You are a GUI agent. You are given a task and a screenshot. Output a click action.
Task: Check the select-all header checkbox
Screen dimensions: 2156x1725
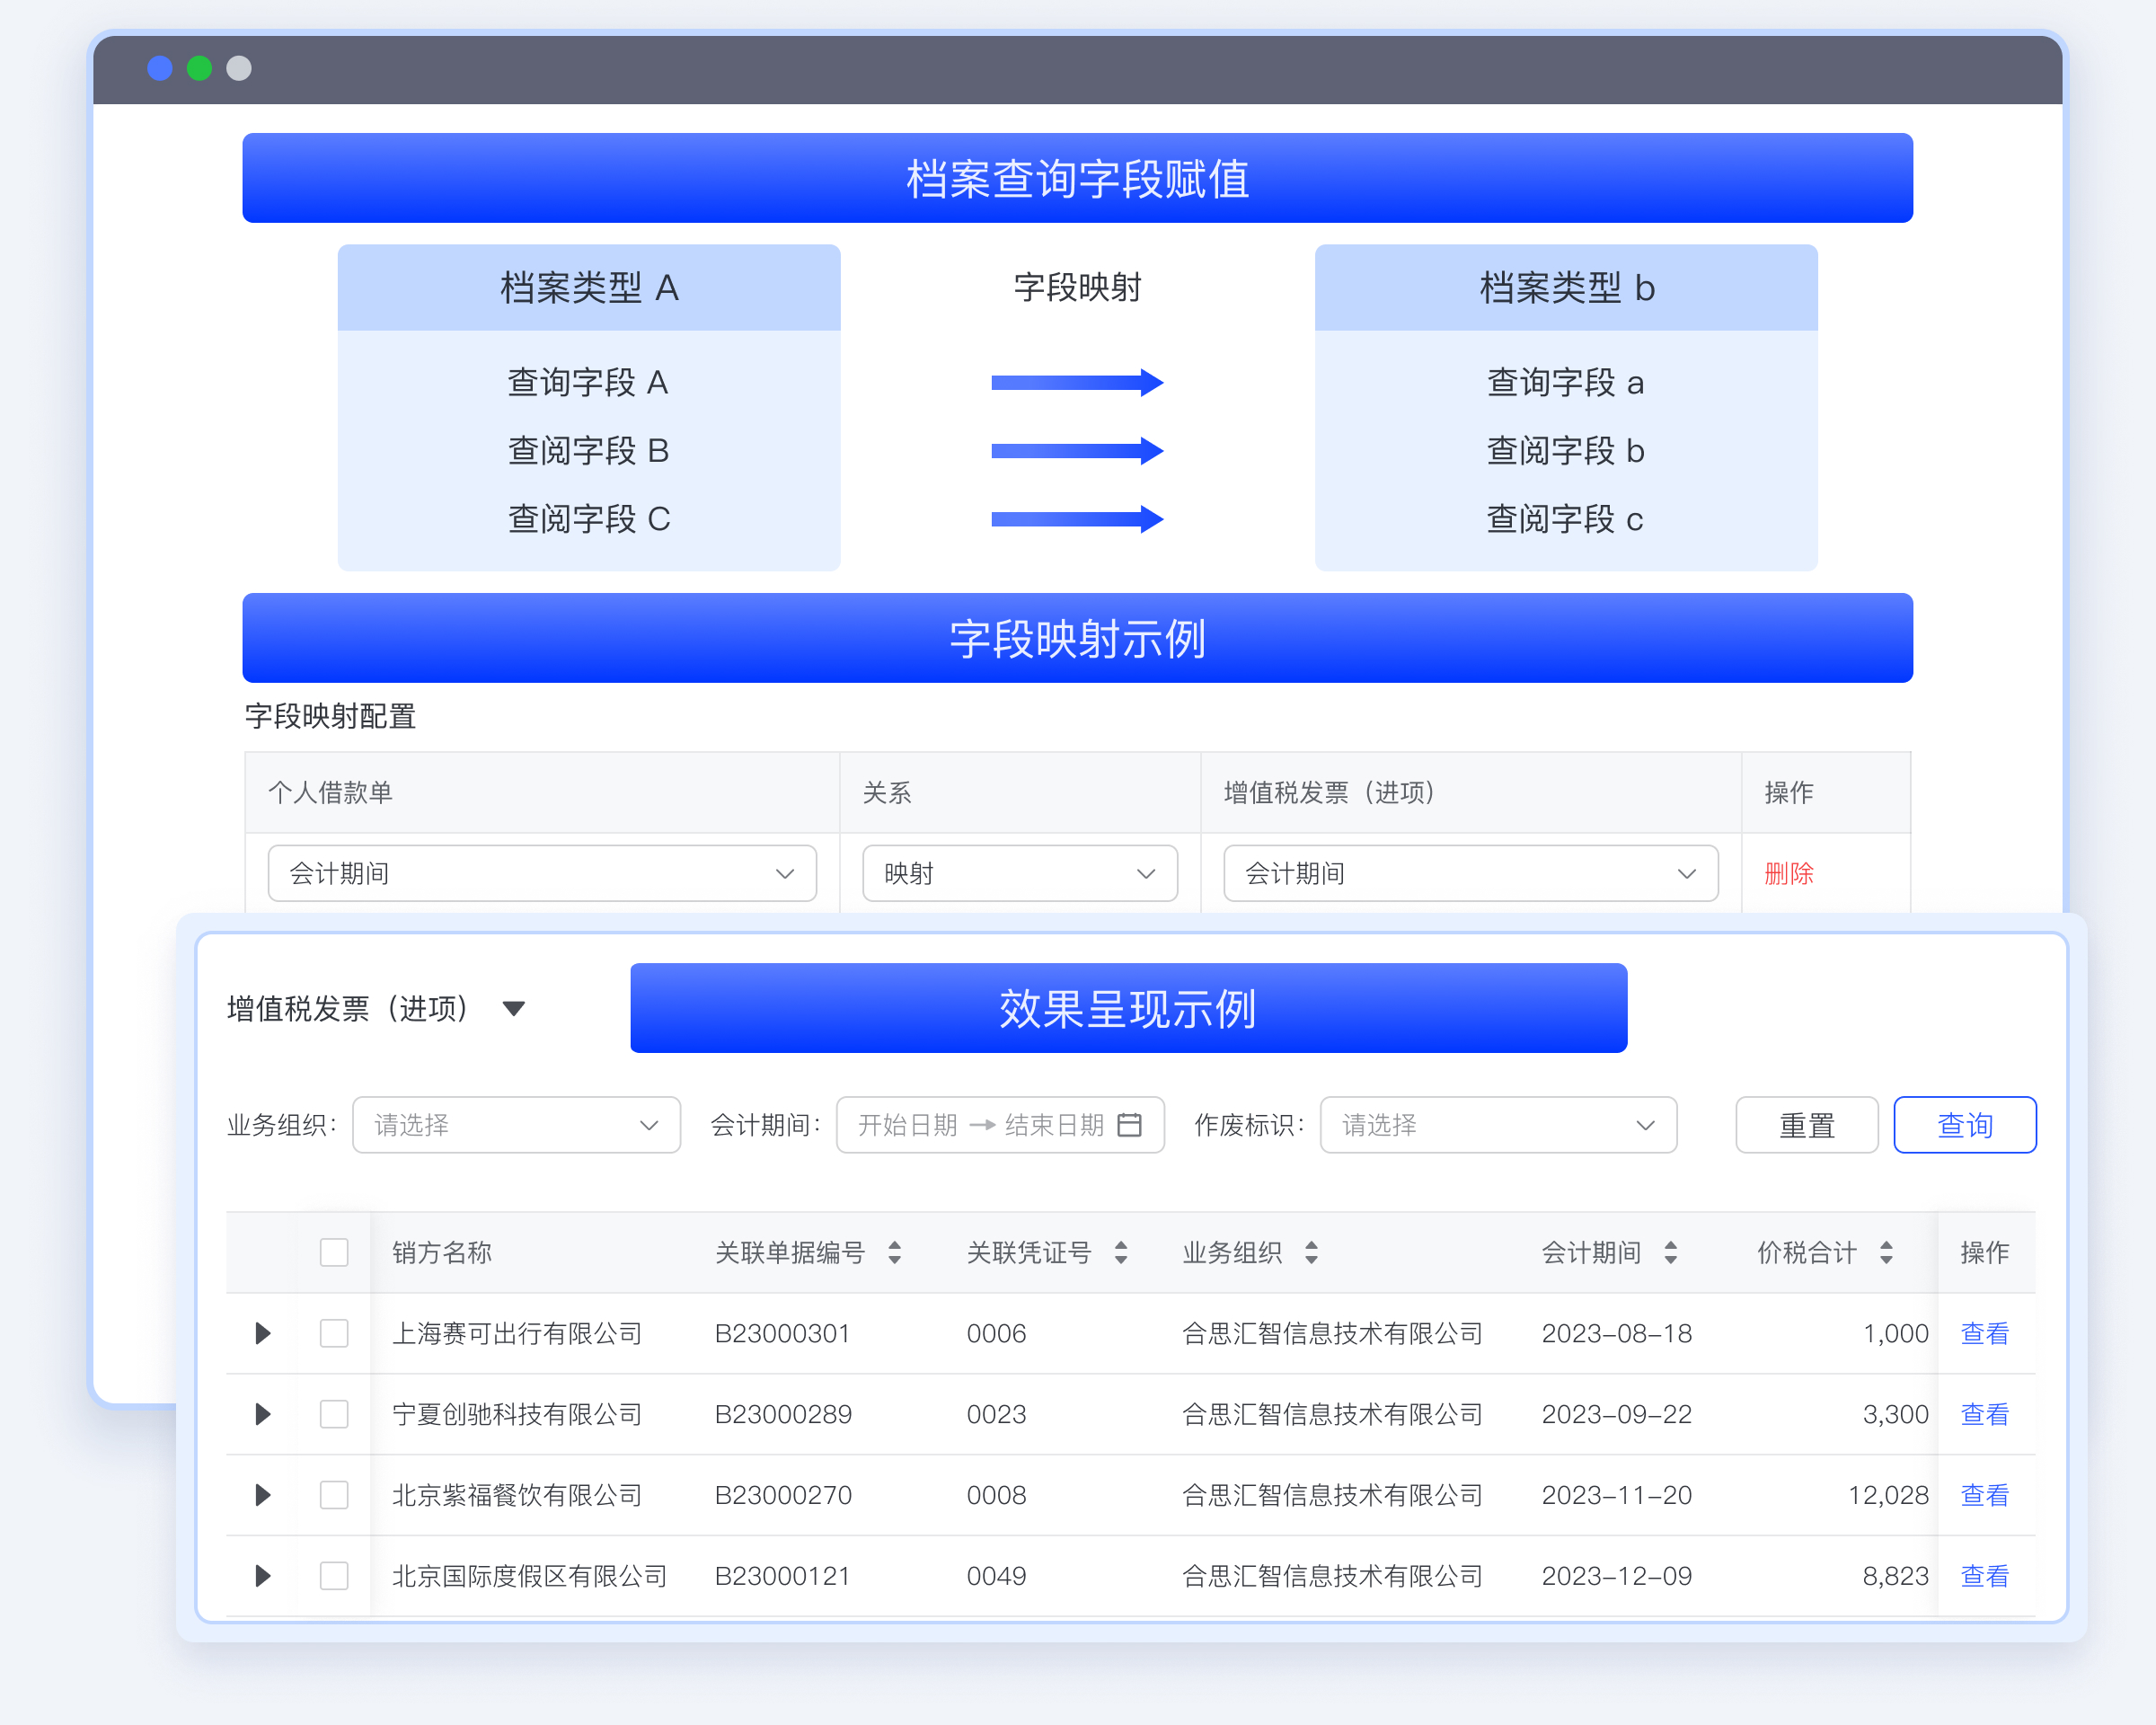[x=334, y=1252]
